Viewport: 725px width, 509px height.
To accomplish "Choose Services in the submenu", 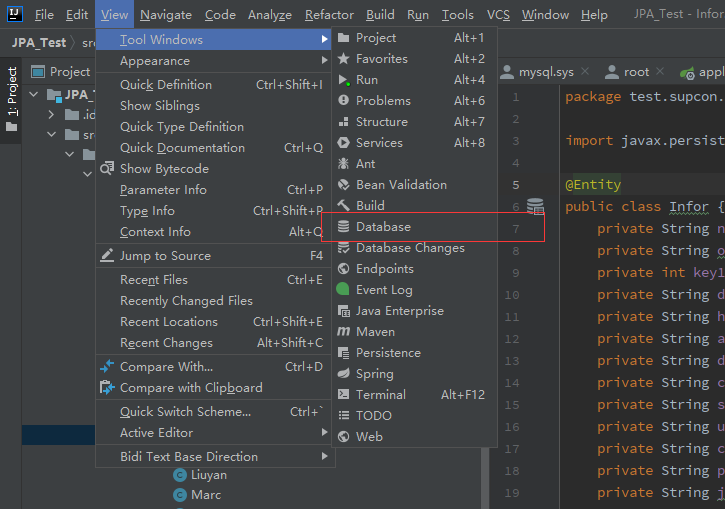I will (414, 143).
